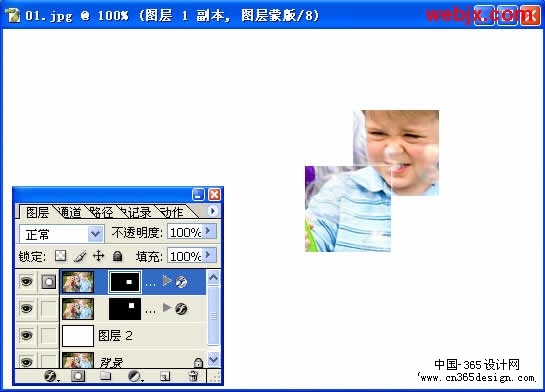Viewport: 545px width, 392px height.
Task: Create a new layer
Action: click(165, 376)
